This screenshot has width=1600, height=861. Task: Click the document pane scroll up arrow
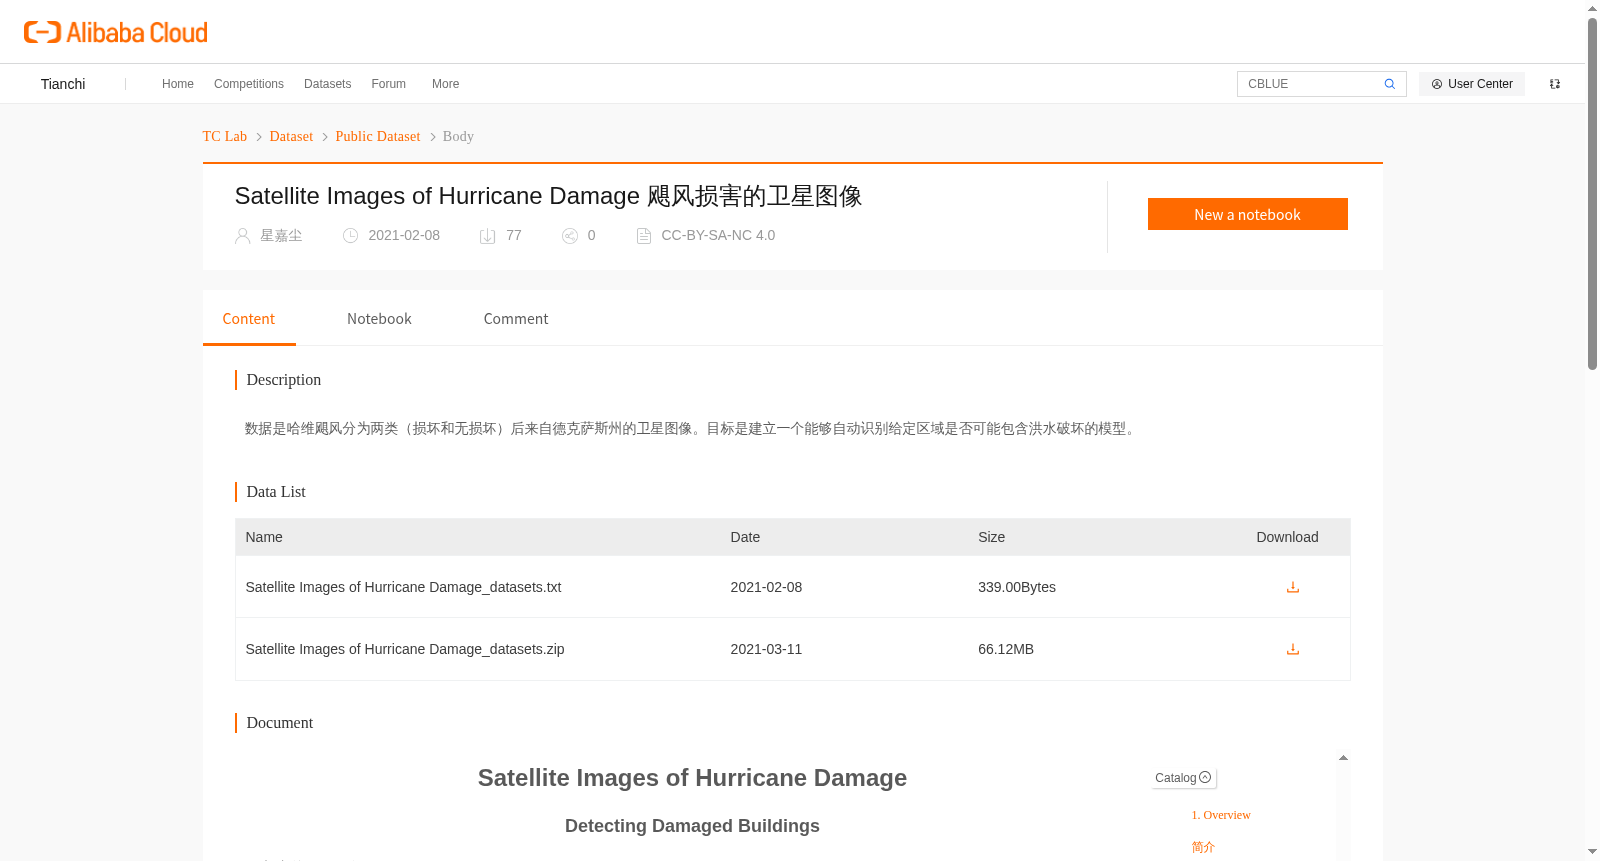pyautogui.click(x=1343, y=758)
